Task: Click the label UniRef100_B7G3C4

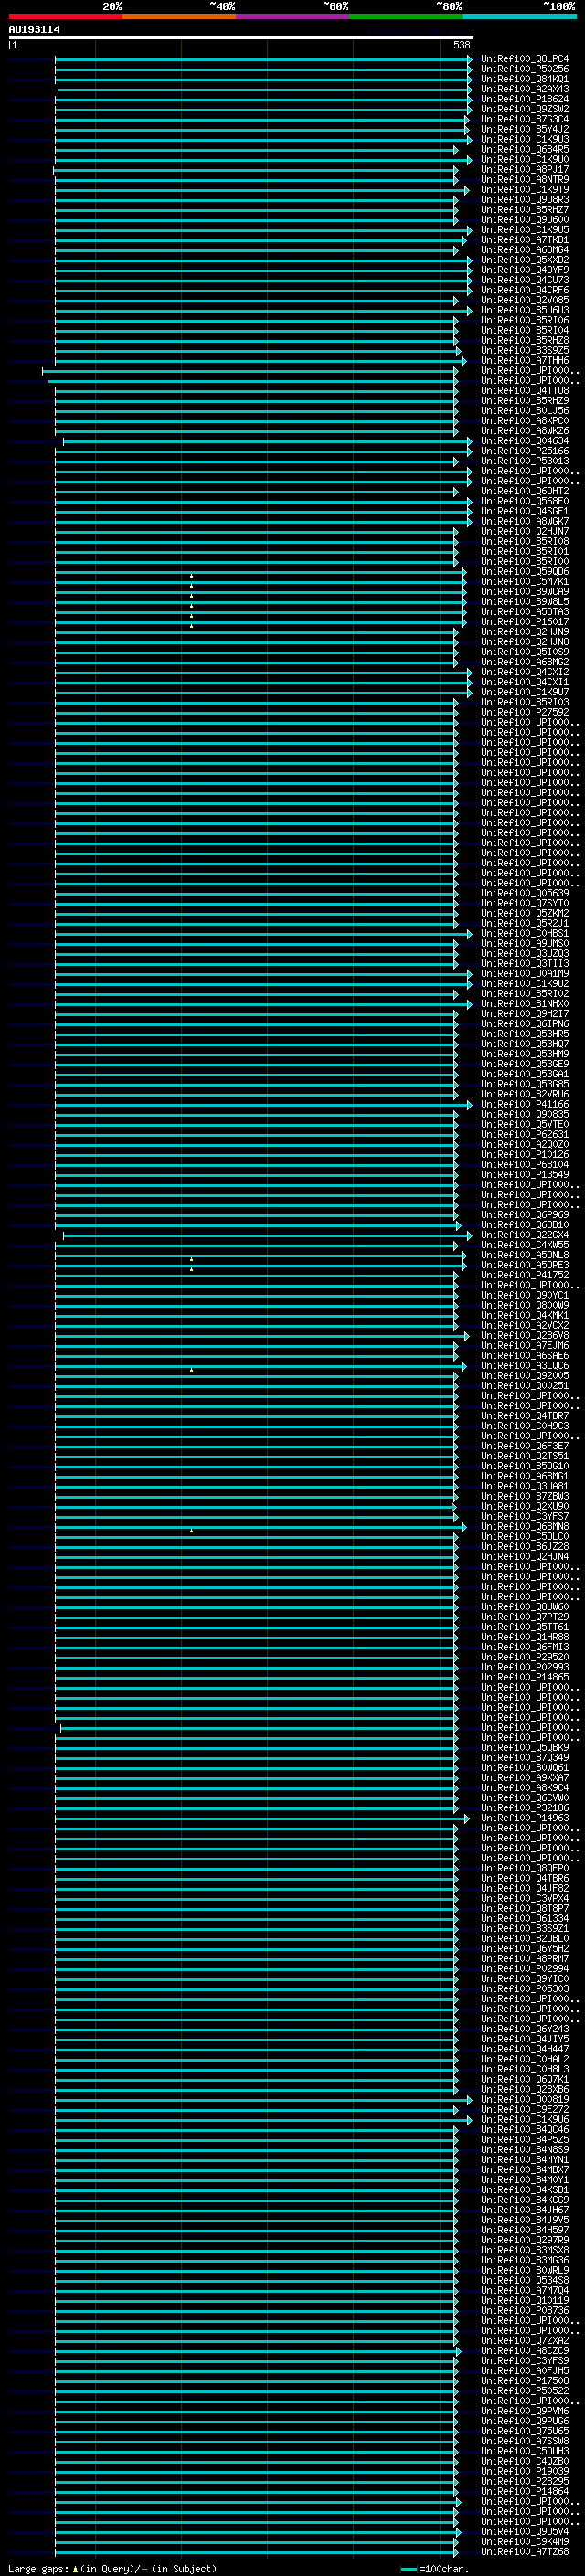Action: (x=524, y=119)
